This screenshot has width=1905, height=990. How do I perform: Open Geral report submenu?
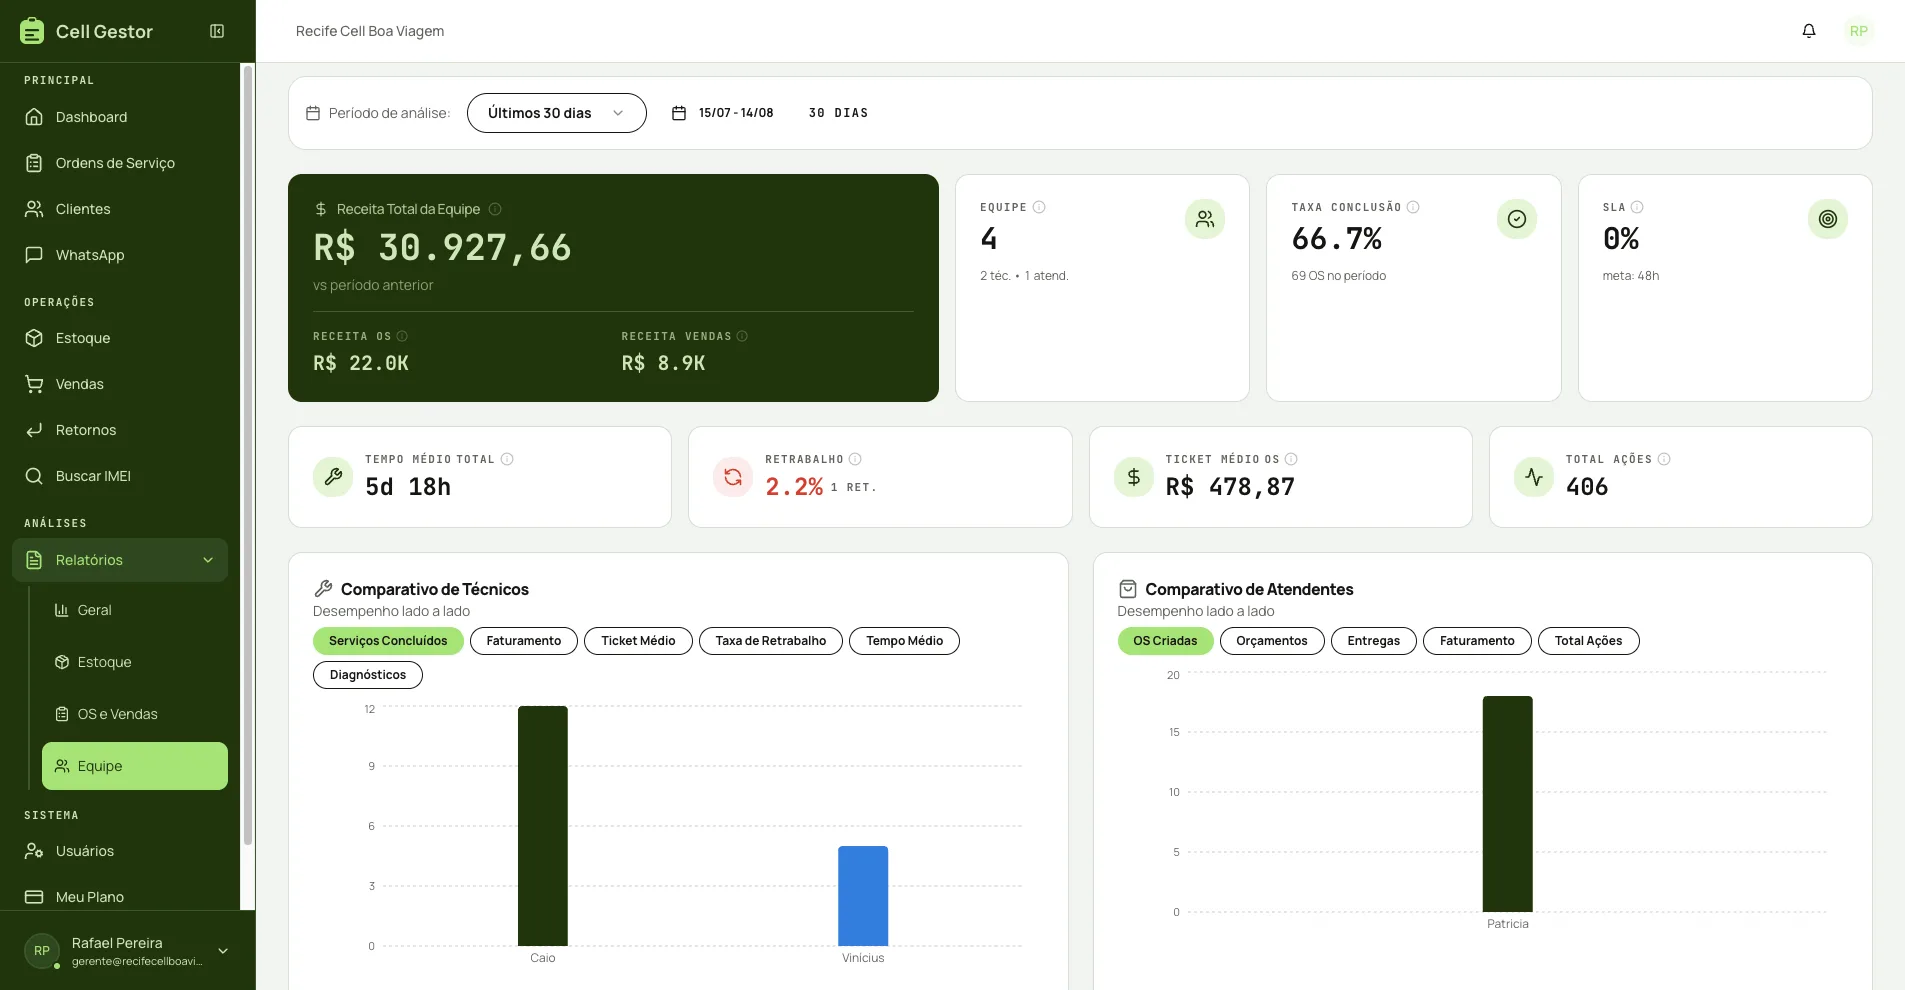[x=135, y=610]
